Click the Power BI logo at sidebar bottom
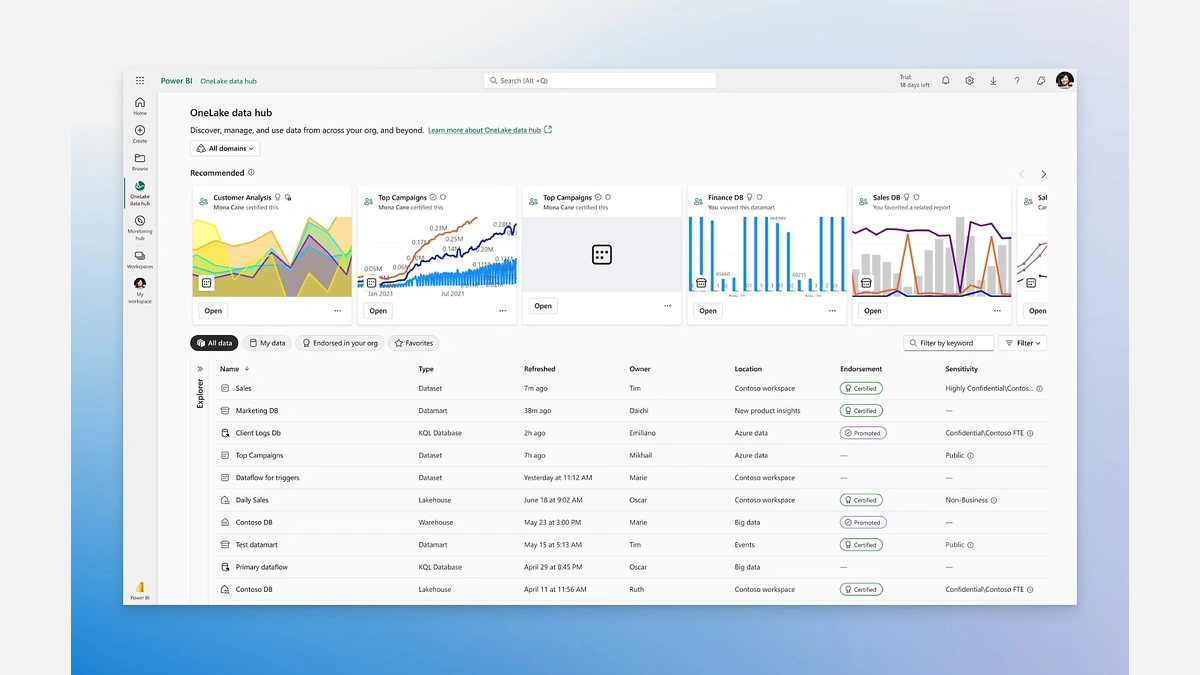1200x675 pixels. coord(140,590)
